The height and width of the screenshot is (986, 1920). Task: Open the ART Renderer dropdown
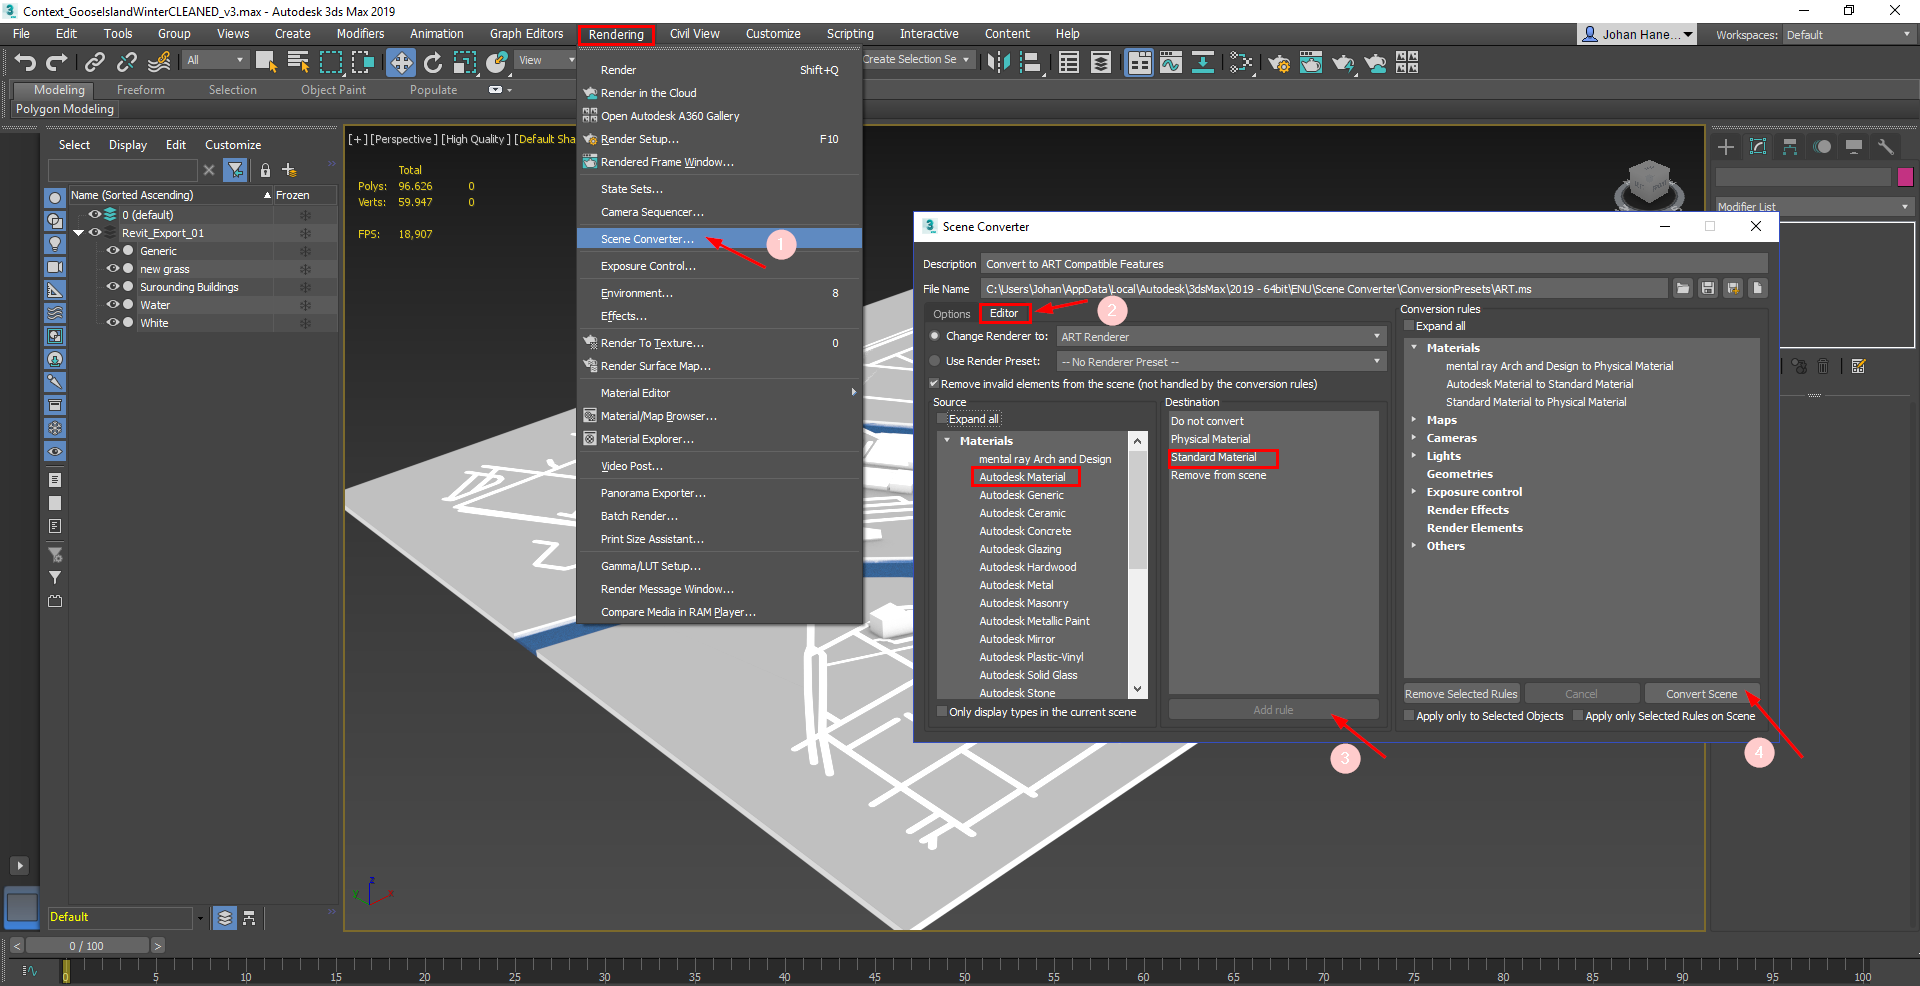[1220, 337]
